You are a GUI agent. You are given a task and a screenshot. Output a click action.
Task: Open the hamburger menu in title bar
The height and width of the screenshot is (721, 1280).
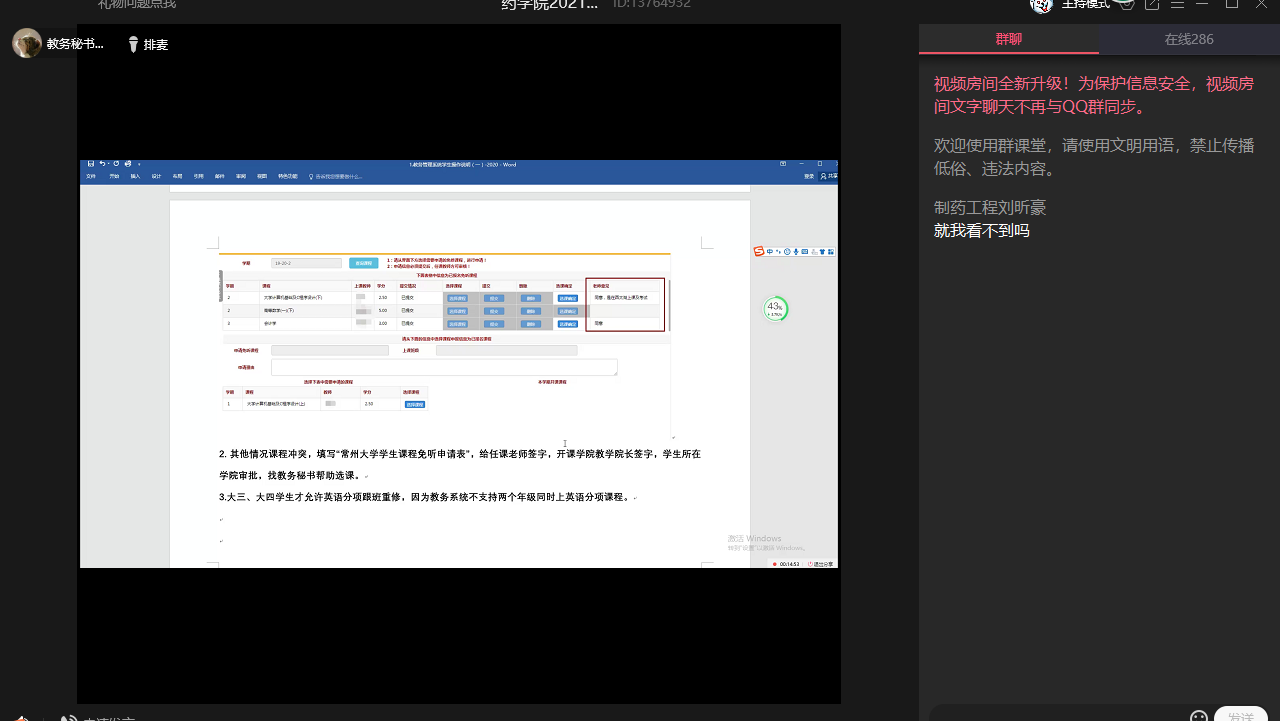[x=1178, y=4]
